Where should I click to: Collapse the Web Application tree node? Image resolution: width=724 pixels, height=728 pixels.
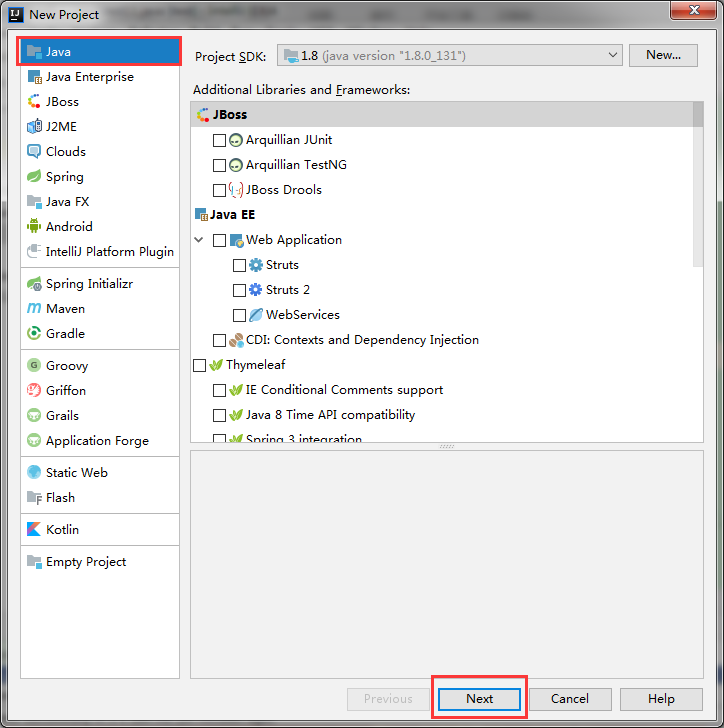coord(199,240)
